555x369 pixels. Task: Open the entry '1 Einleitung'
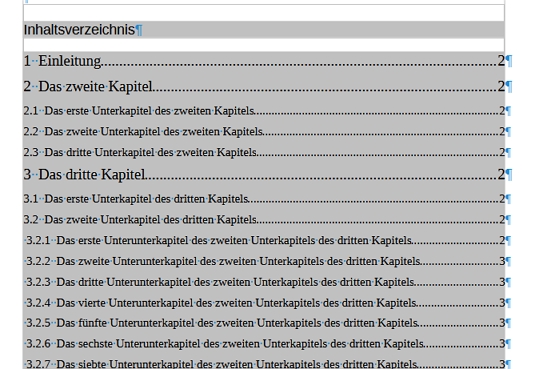point(264,61)
